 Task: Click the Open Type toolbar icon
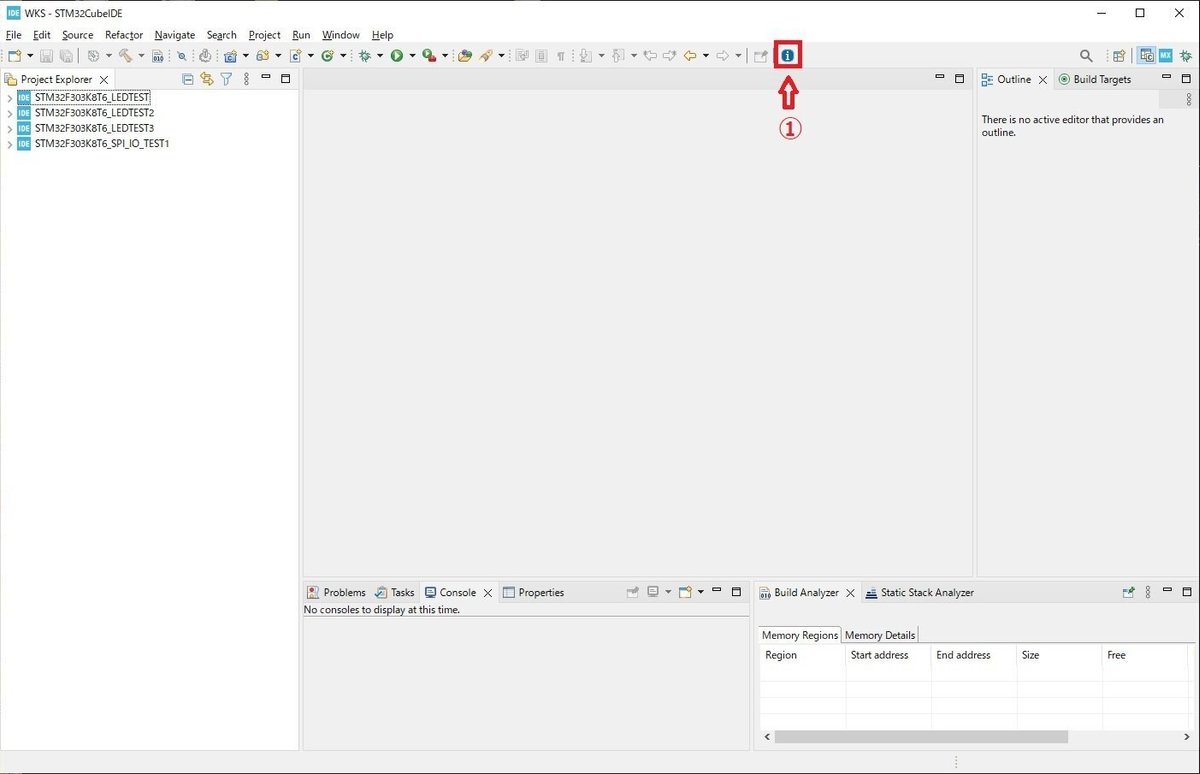click(464, 56)
